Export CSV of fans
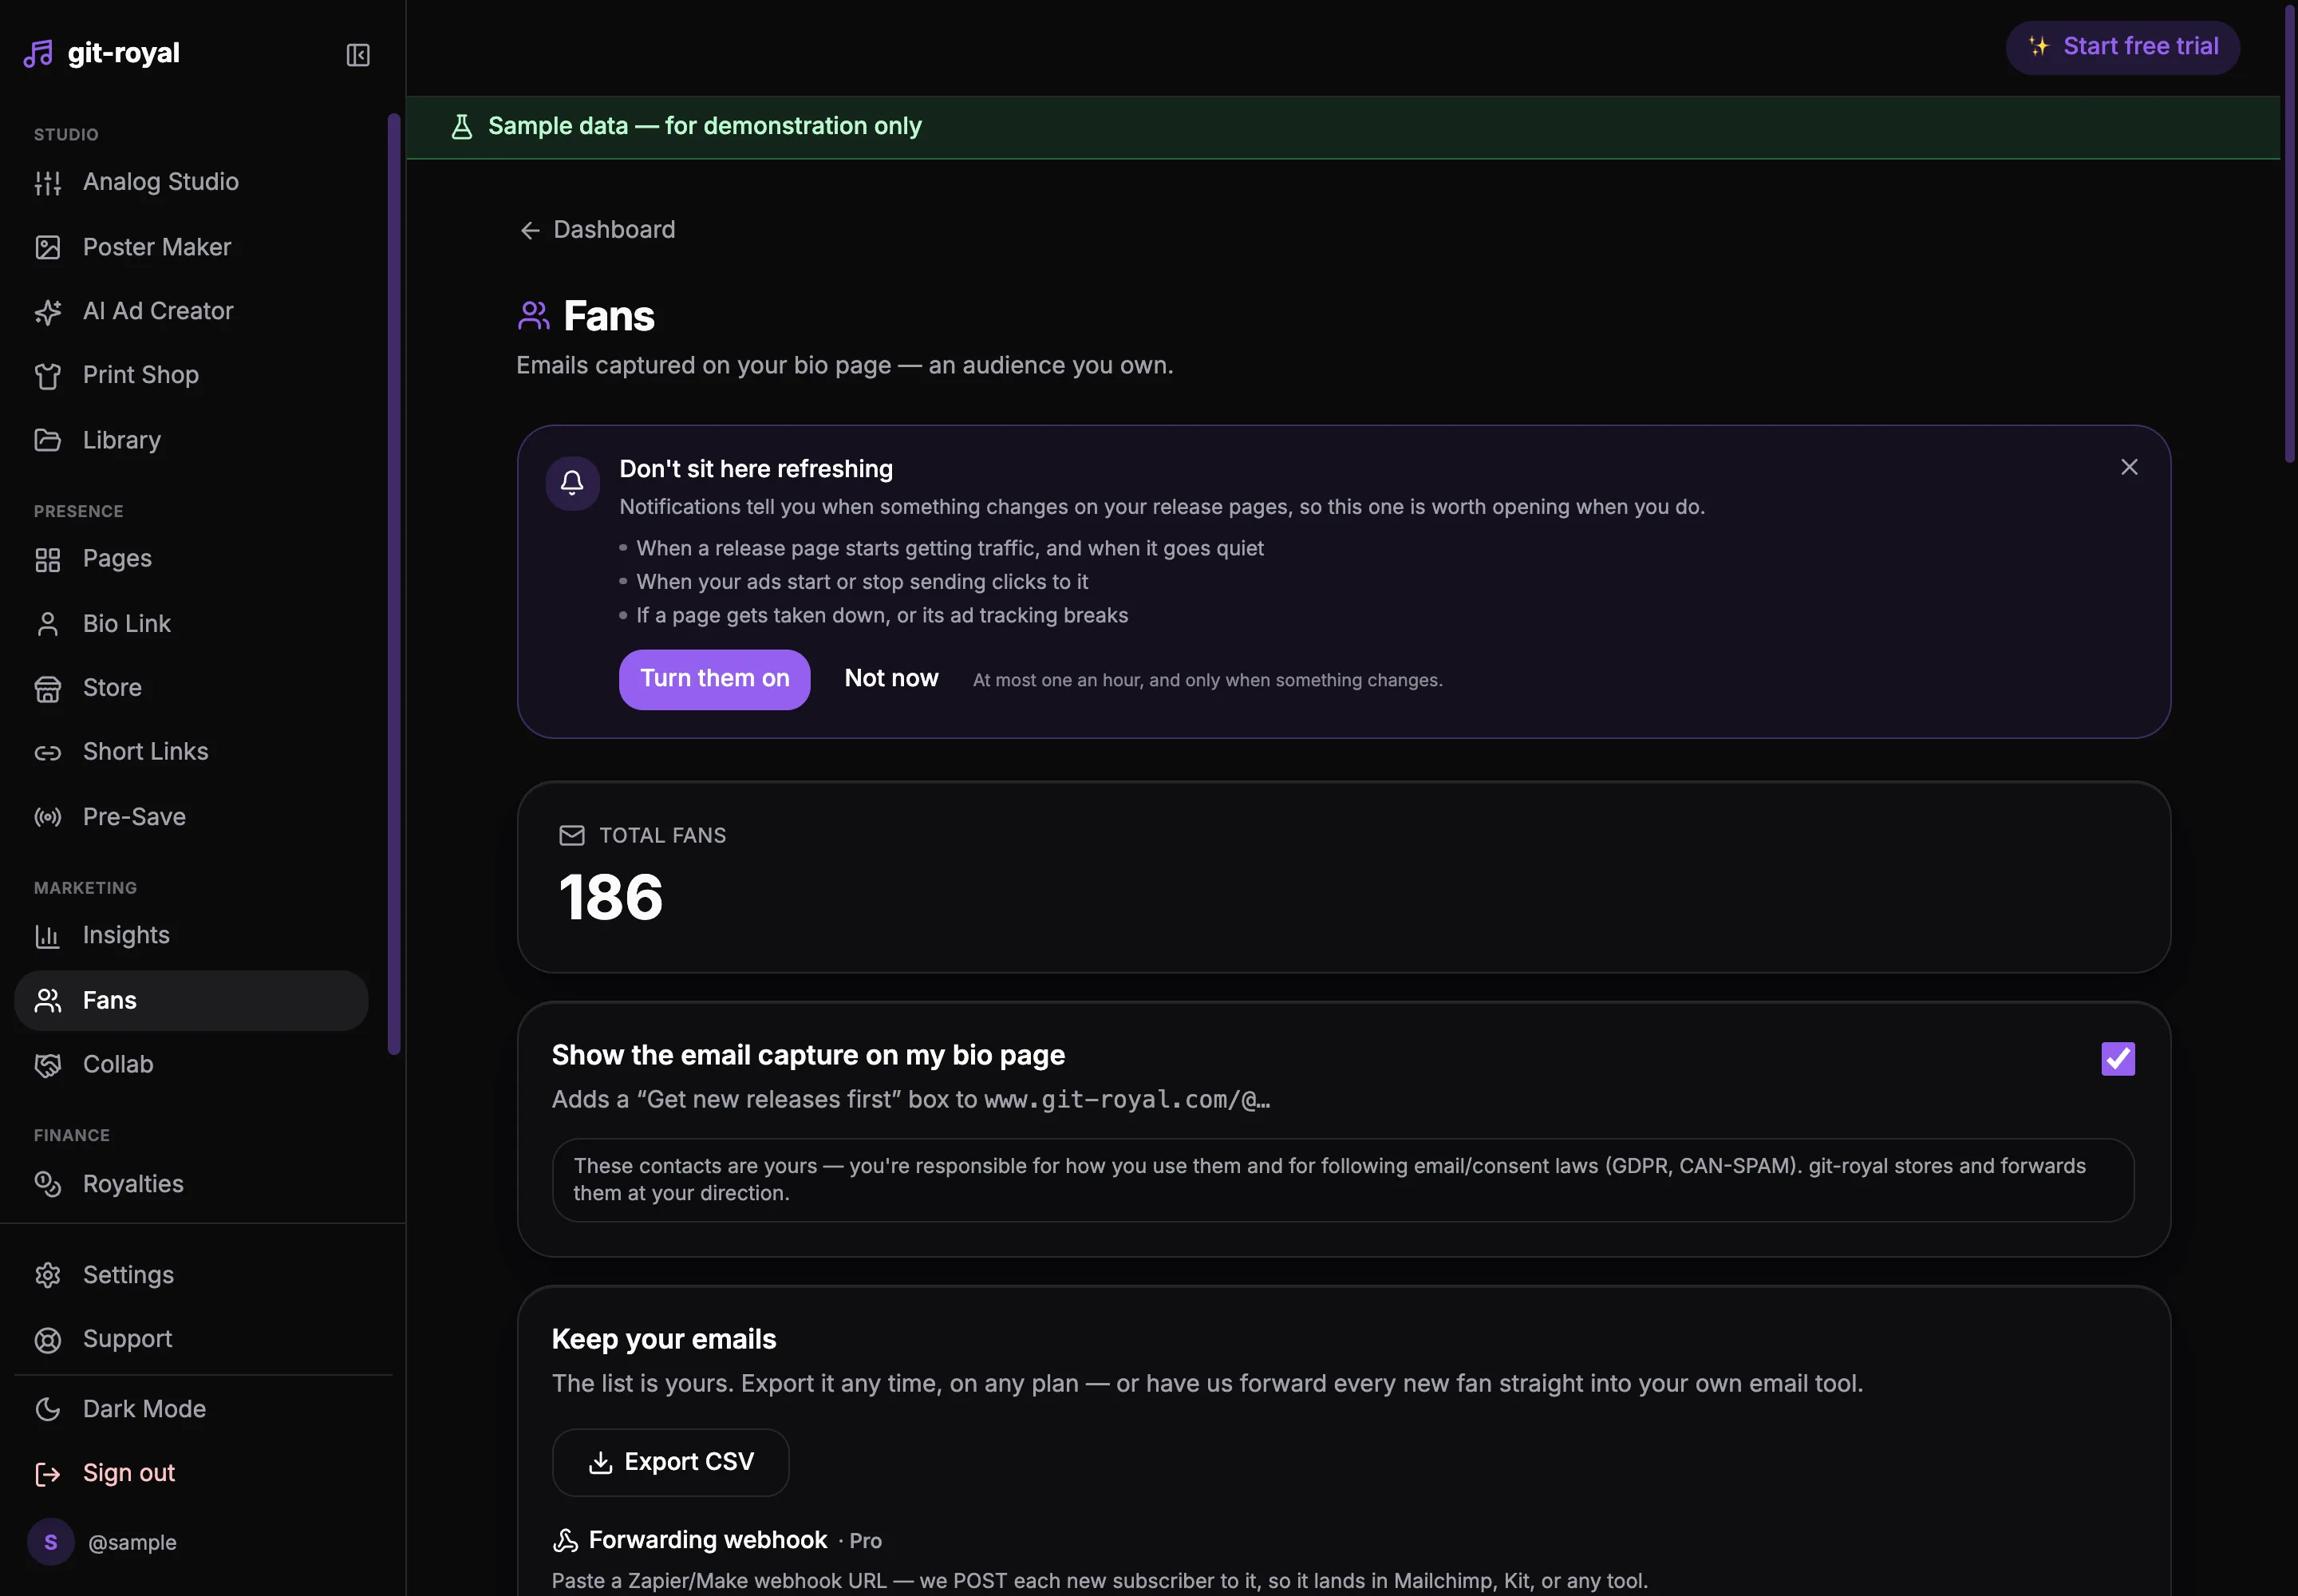 (671, 1462)
